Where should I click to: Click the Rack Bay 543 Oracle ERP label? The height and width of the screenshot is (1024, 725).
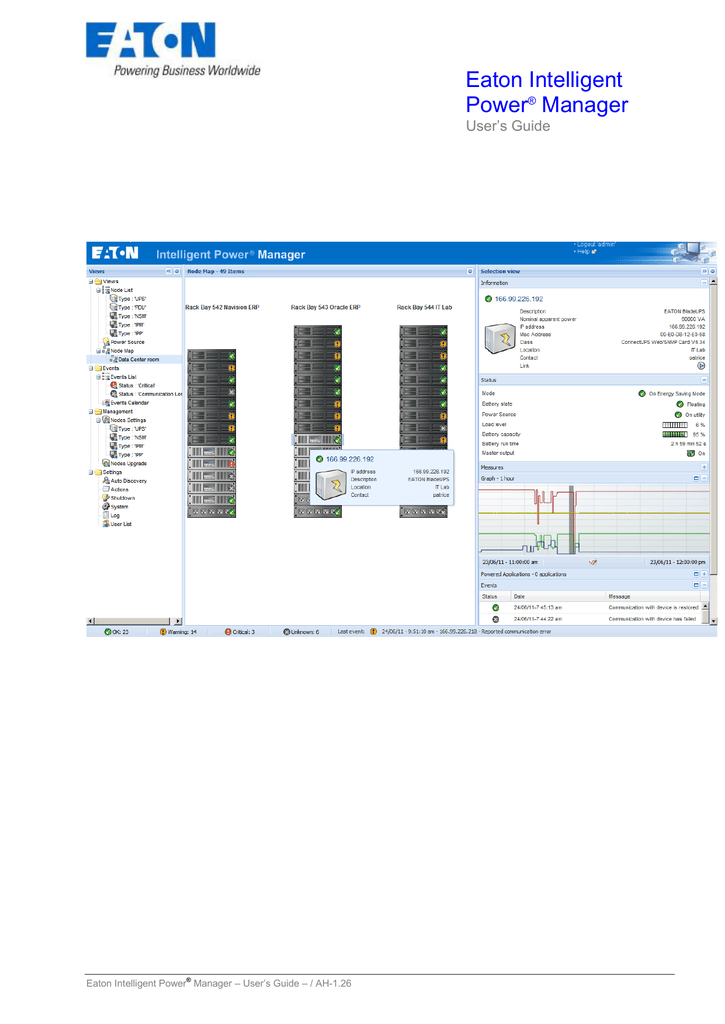point(325,307)
